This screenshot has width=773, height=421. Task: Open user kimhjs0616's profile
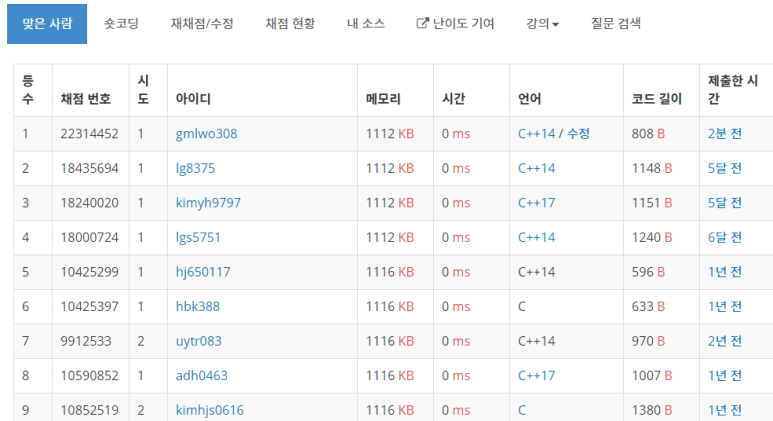210,410
